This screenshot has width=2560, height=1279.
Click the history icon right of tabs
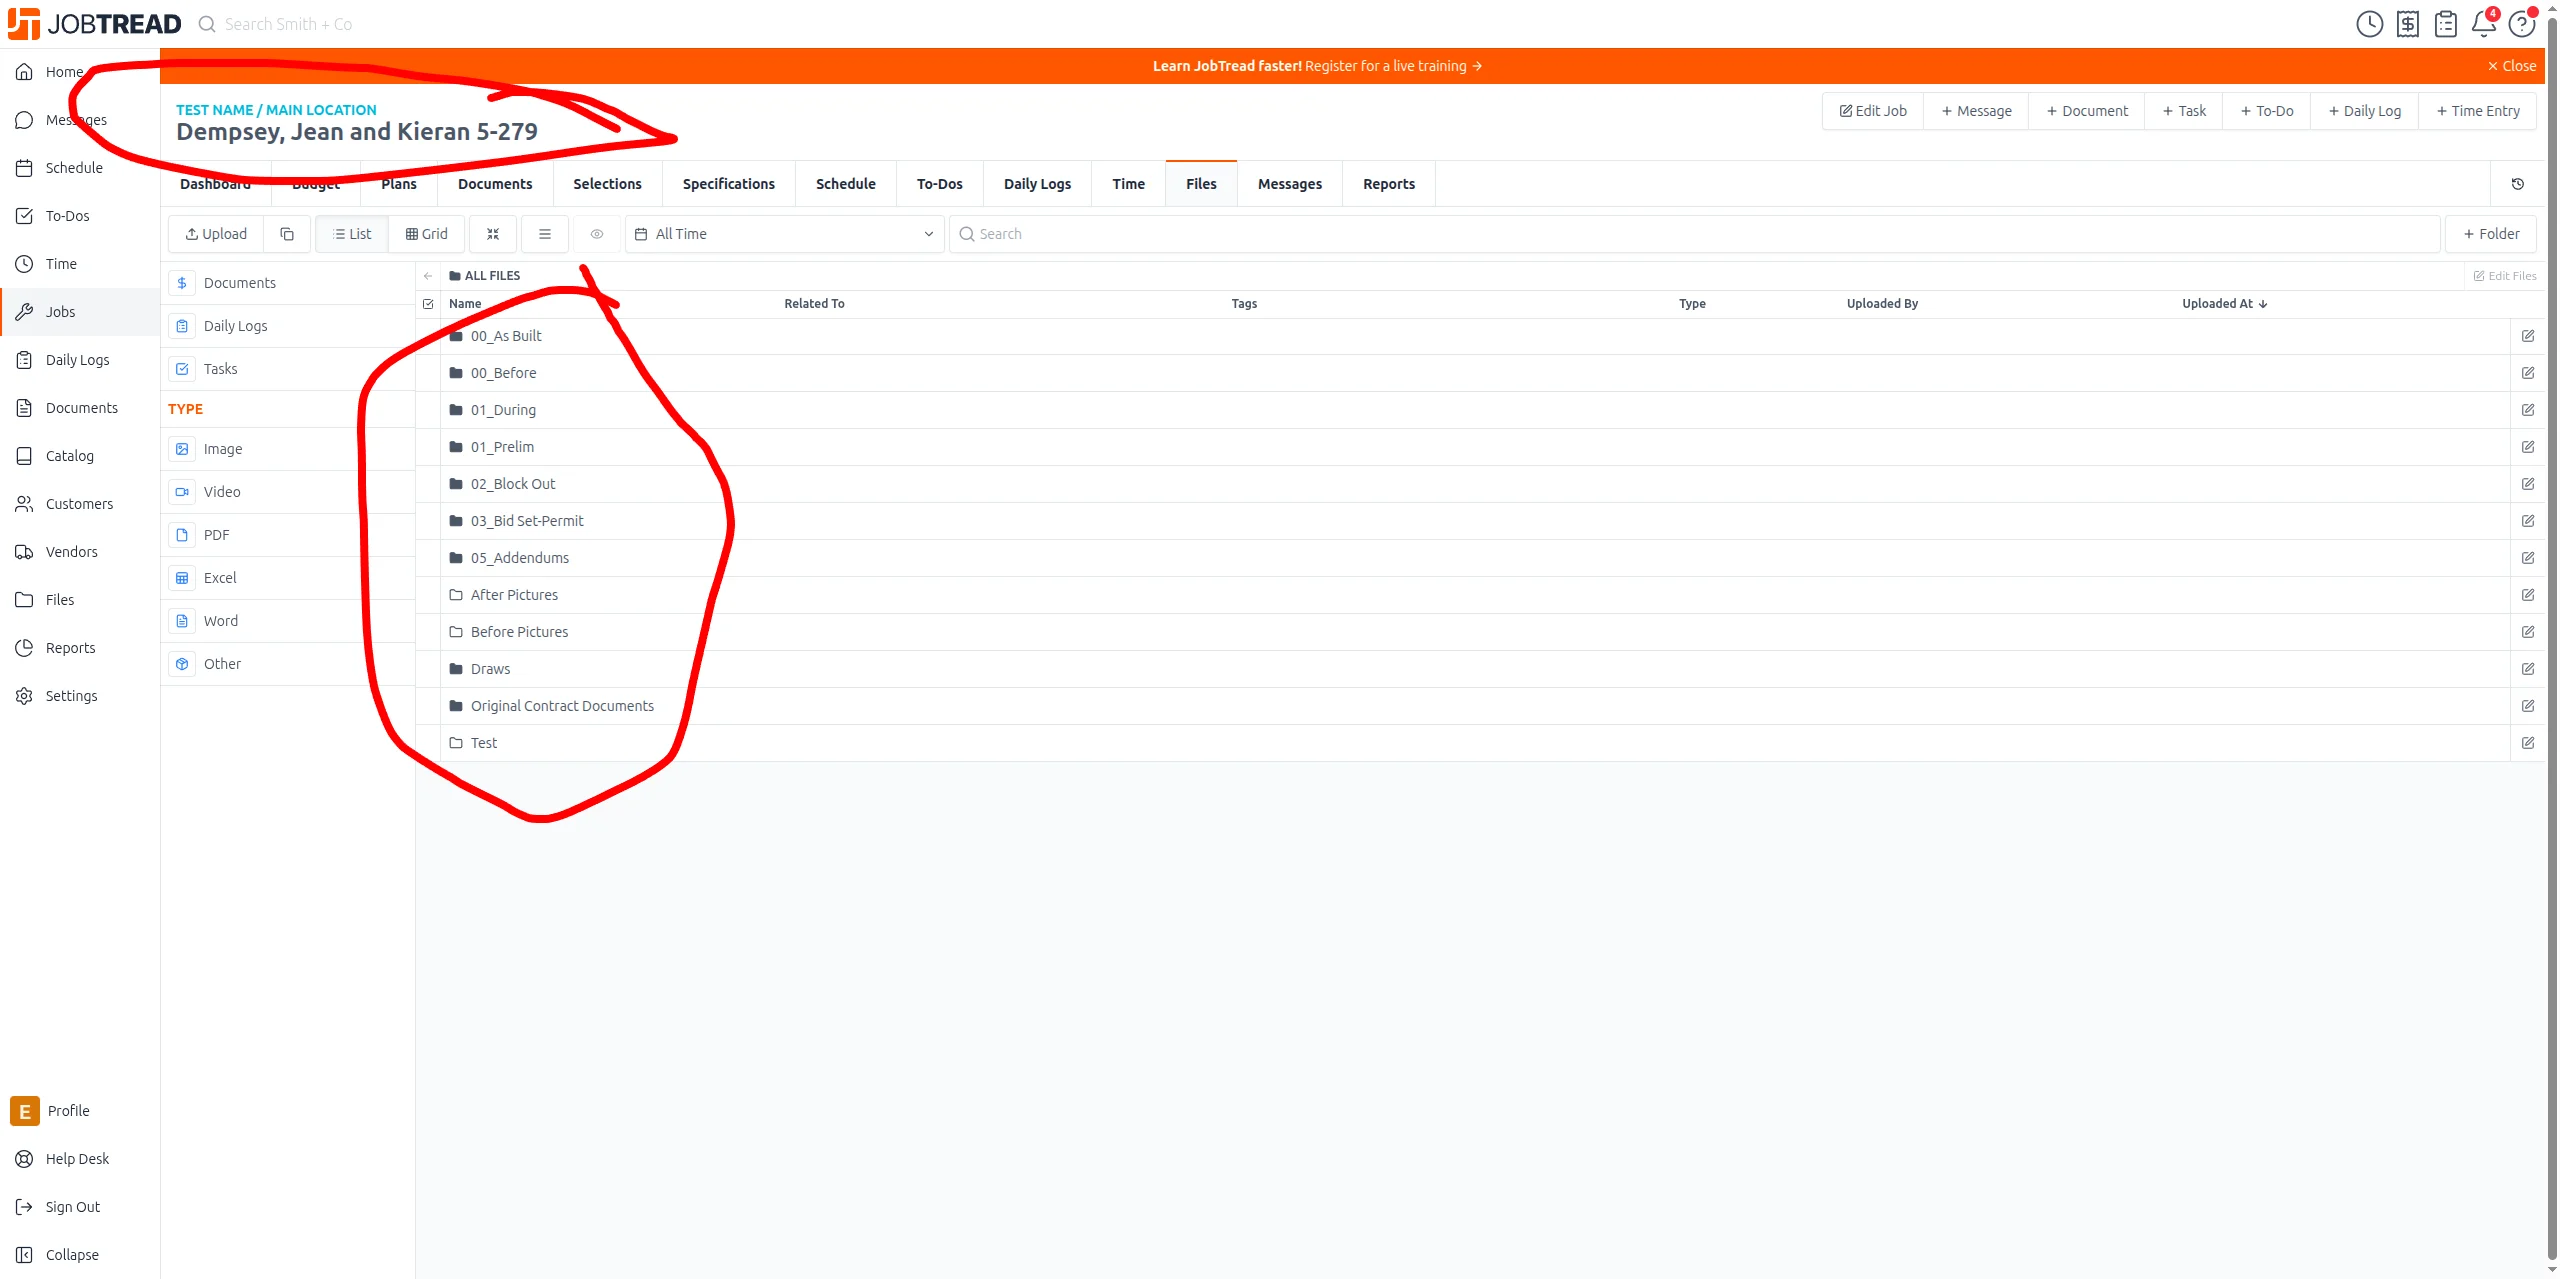tap(2517, 184)
